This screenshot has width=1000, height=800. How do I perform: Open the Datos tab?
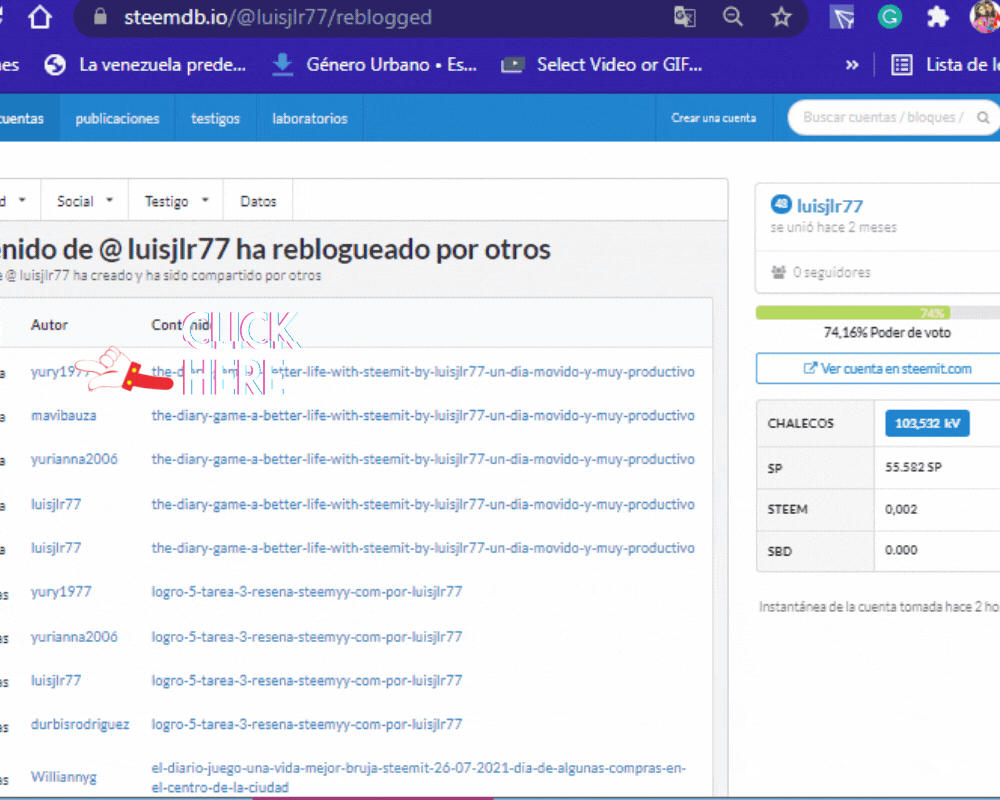tap(258, 201)
